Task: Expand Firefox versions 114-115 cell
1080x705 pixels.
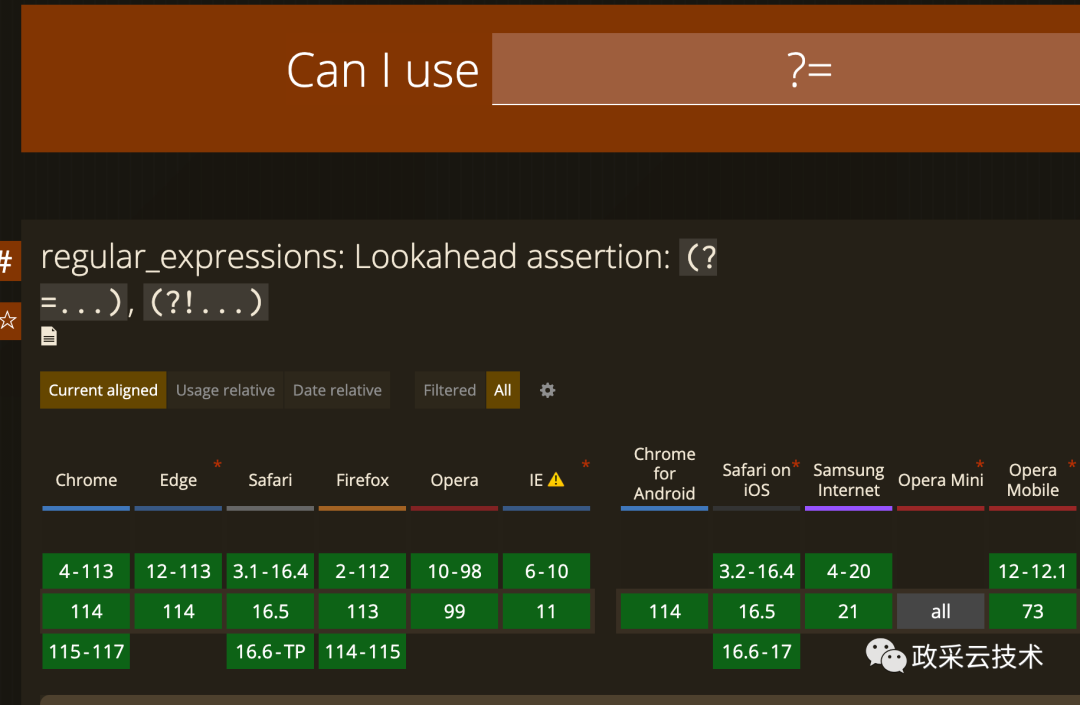Action: coord(362,652)
